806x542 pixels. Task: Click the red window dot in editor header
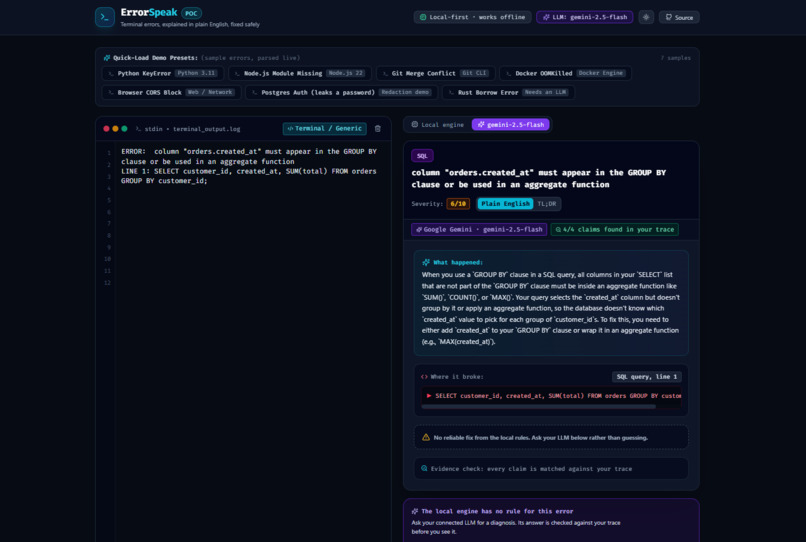pos(106,129)
